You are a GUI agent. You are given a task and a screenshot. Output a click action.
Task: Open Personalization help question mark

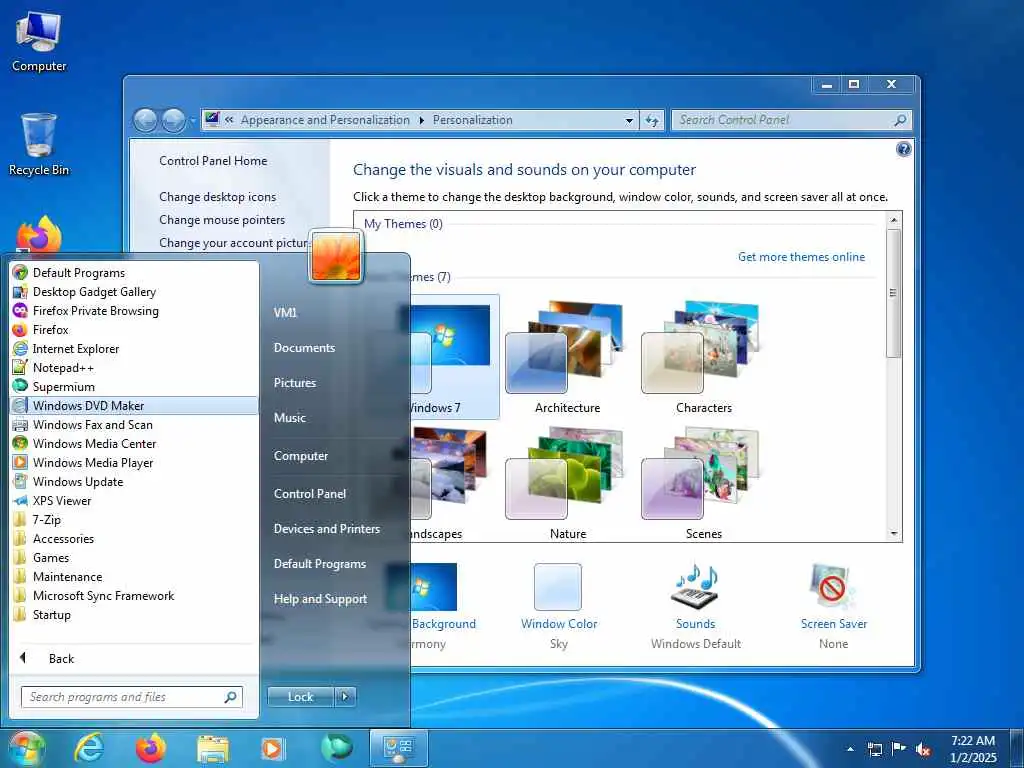[903, 150]
